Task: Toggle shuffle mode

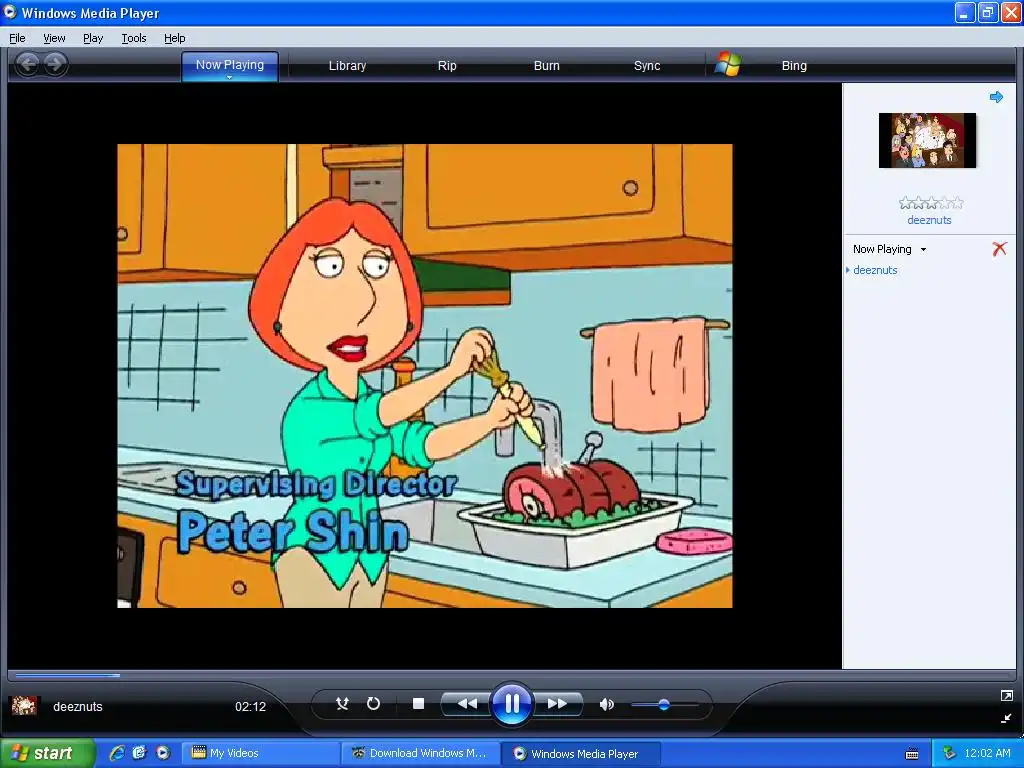Action: click(x=342, y=703)
